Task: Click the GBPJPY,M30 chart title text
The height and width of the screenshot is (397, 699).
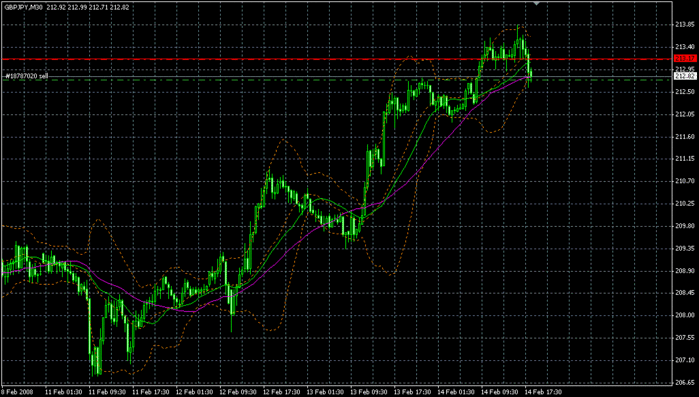Action: coord(23,8)
